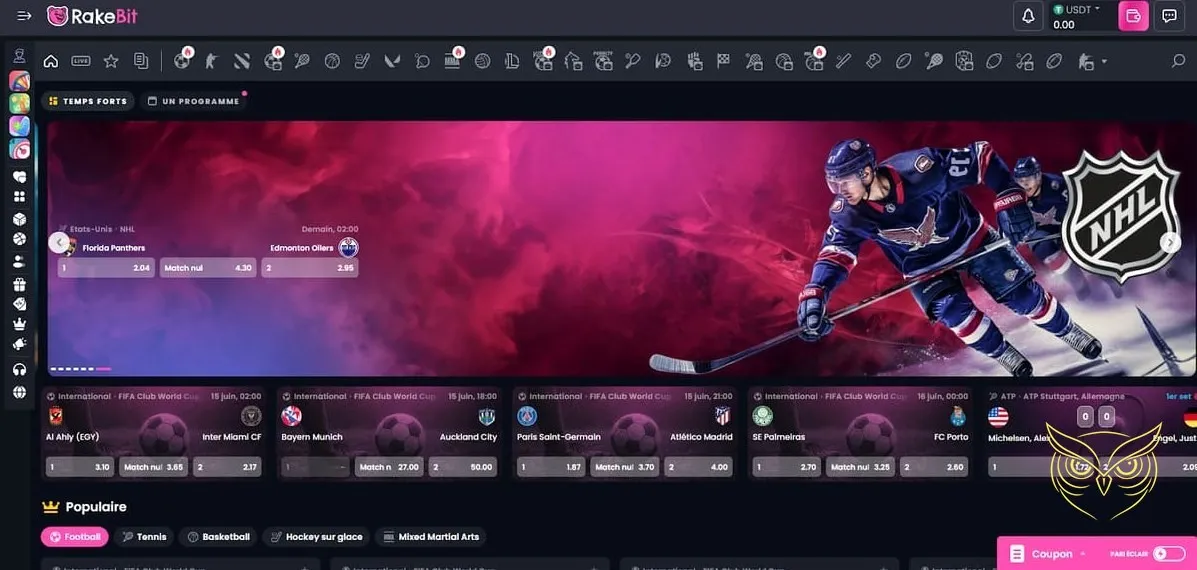Go to next banner slide arrow
The height and width of the screenshot is (570, 1197).
[1169, 242]
